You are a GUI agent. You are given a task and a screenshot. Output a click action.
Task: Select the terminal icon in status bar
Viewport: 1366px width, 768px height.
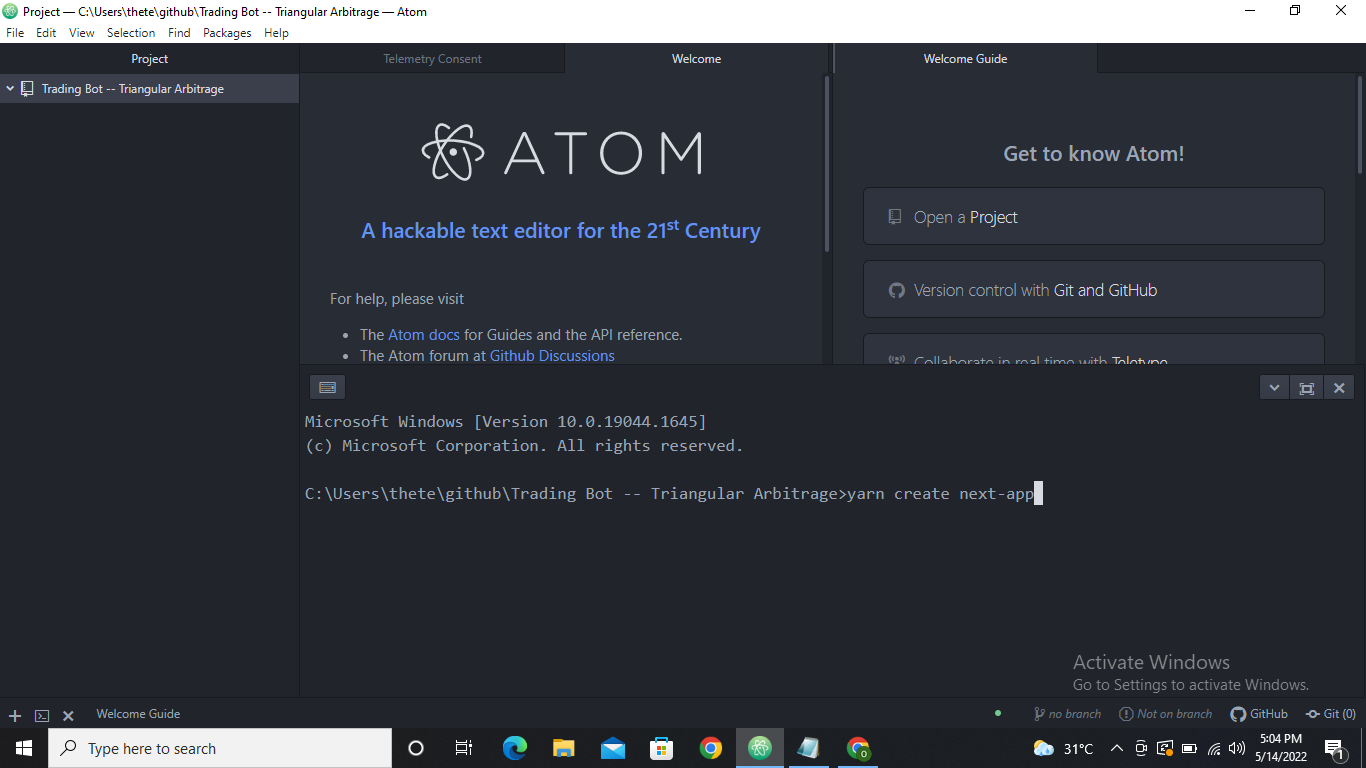coord(42,716)
